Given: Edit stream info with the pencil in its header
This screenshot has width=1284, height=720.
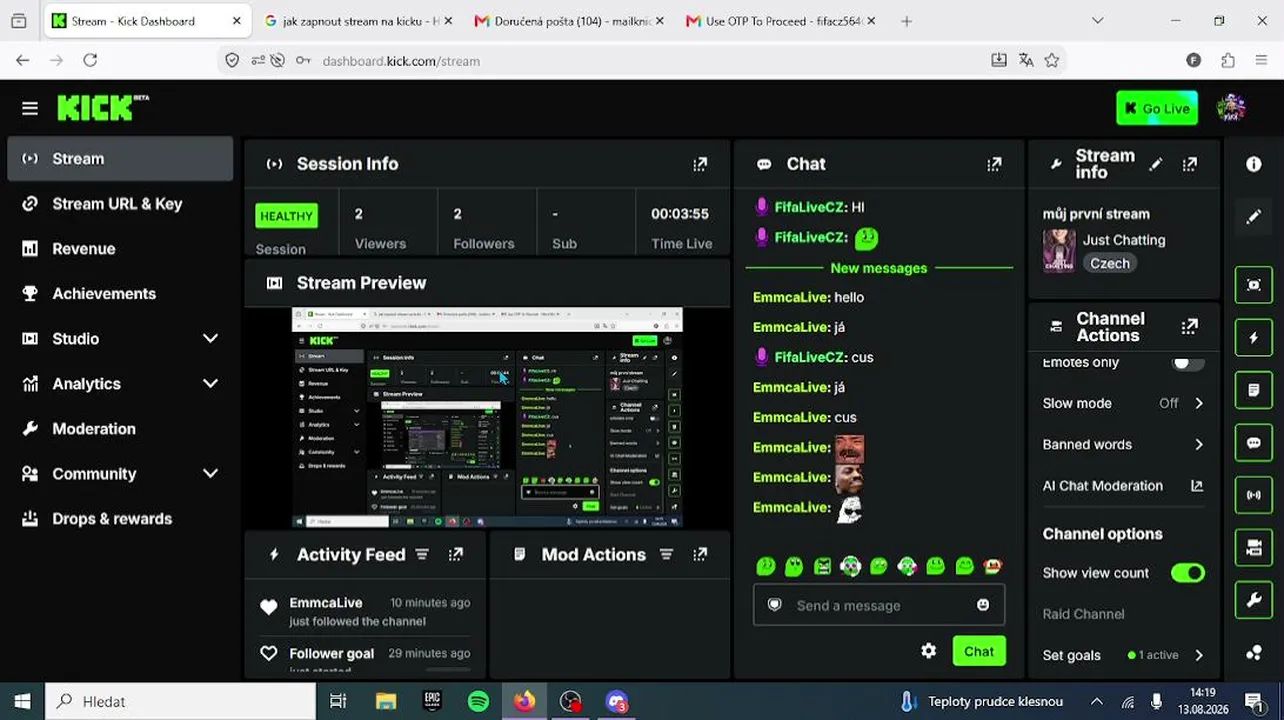Looking at the screenshot, I should coord(1156,164).
